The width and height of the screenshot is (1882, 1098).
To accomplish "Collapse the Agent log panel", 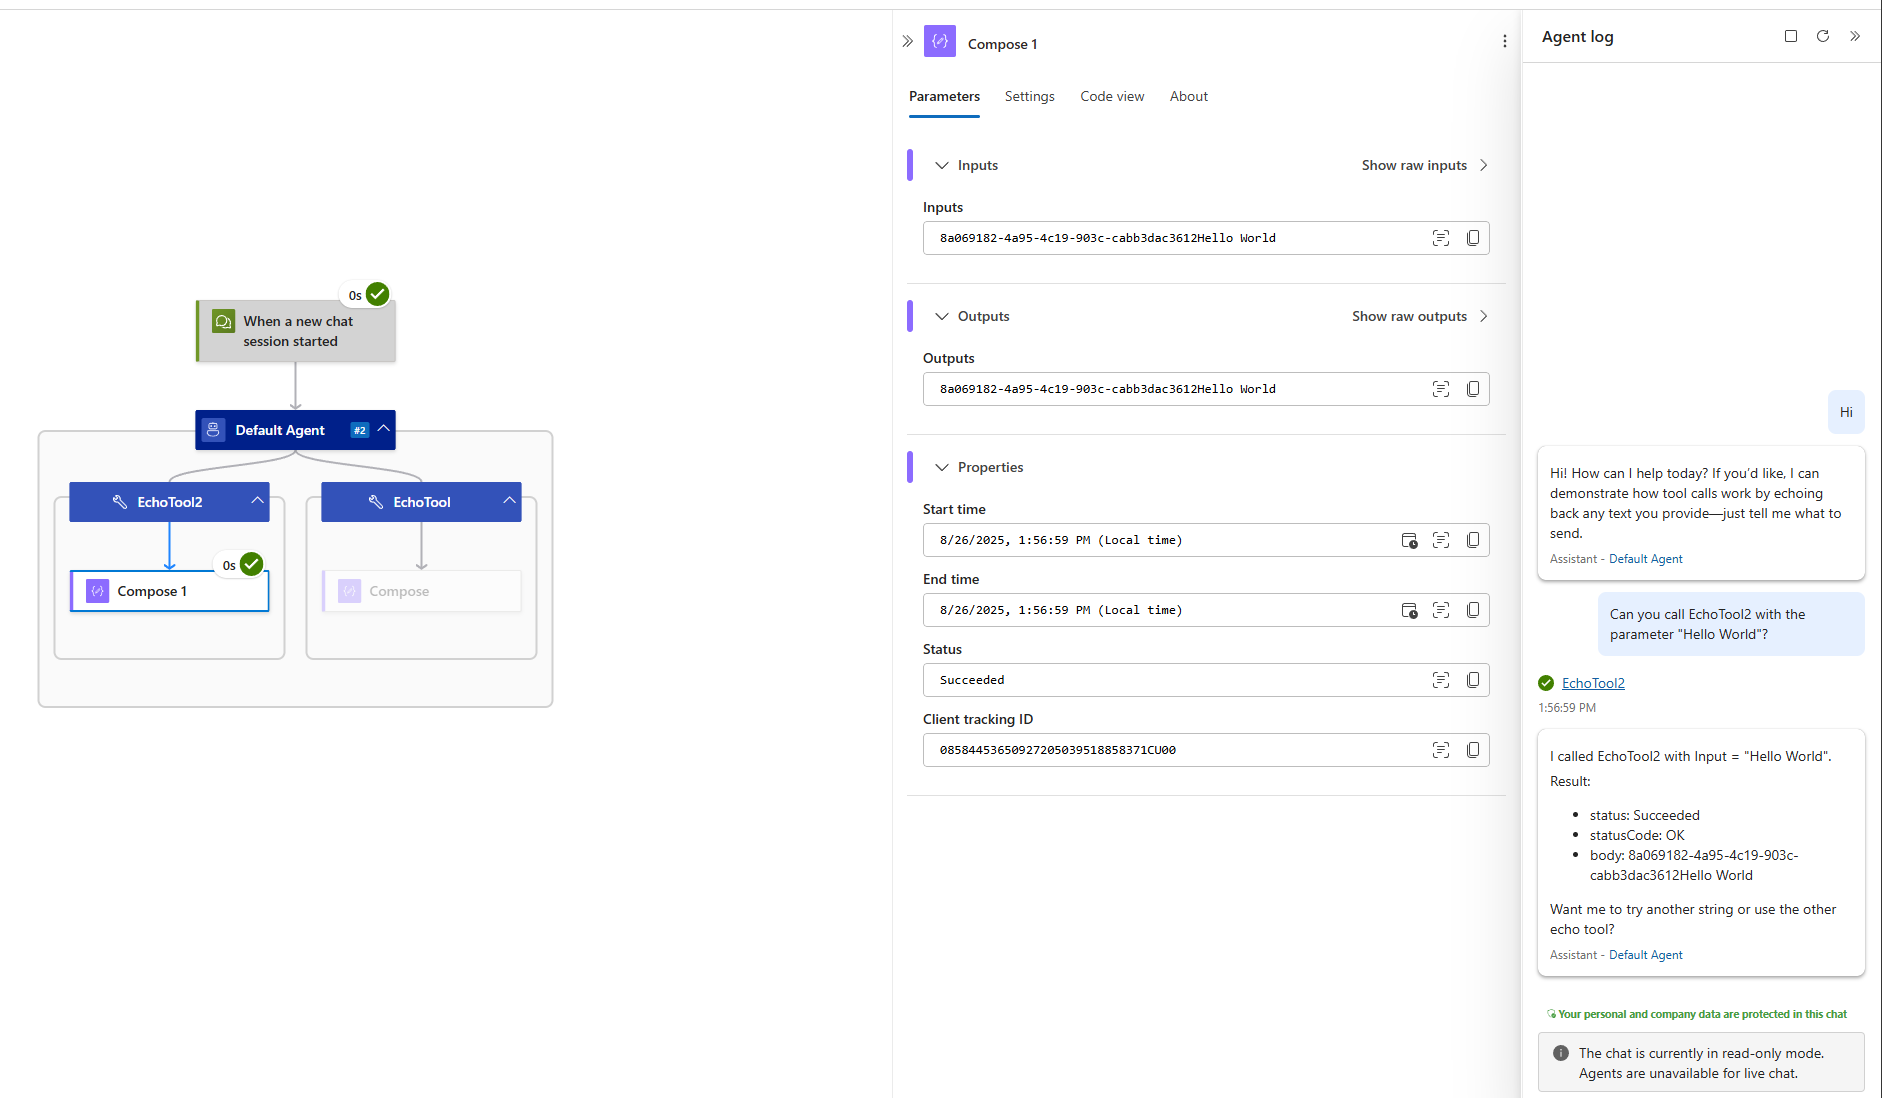I will [1855, 36].
